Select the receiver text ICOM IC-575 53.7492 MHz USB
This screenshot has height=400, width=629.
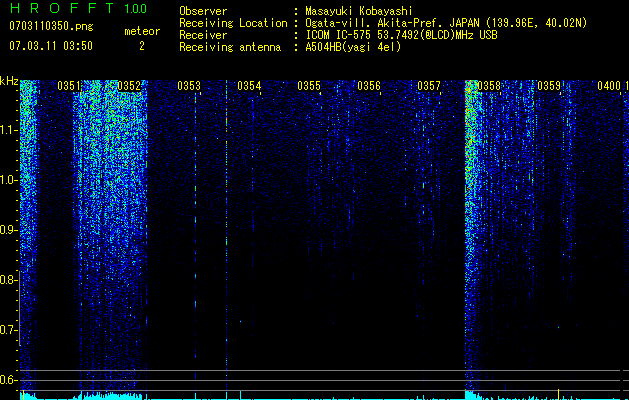point(401,35)
